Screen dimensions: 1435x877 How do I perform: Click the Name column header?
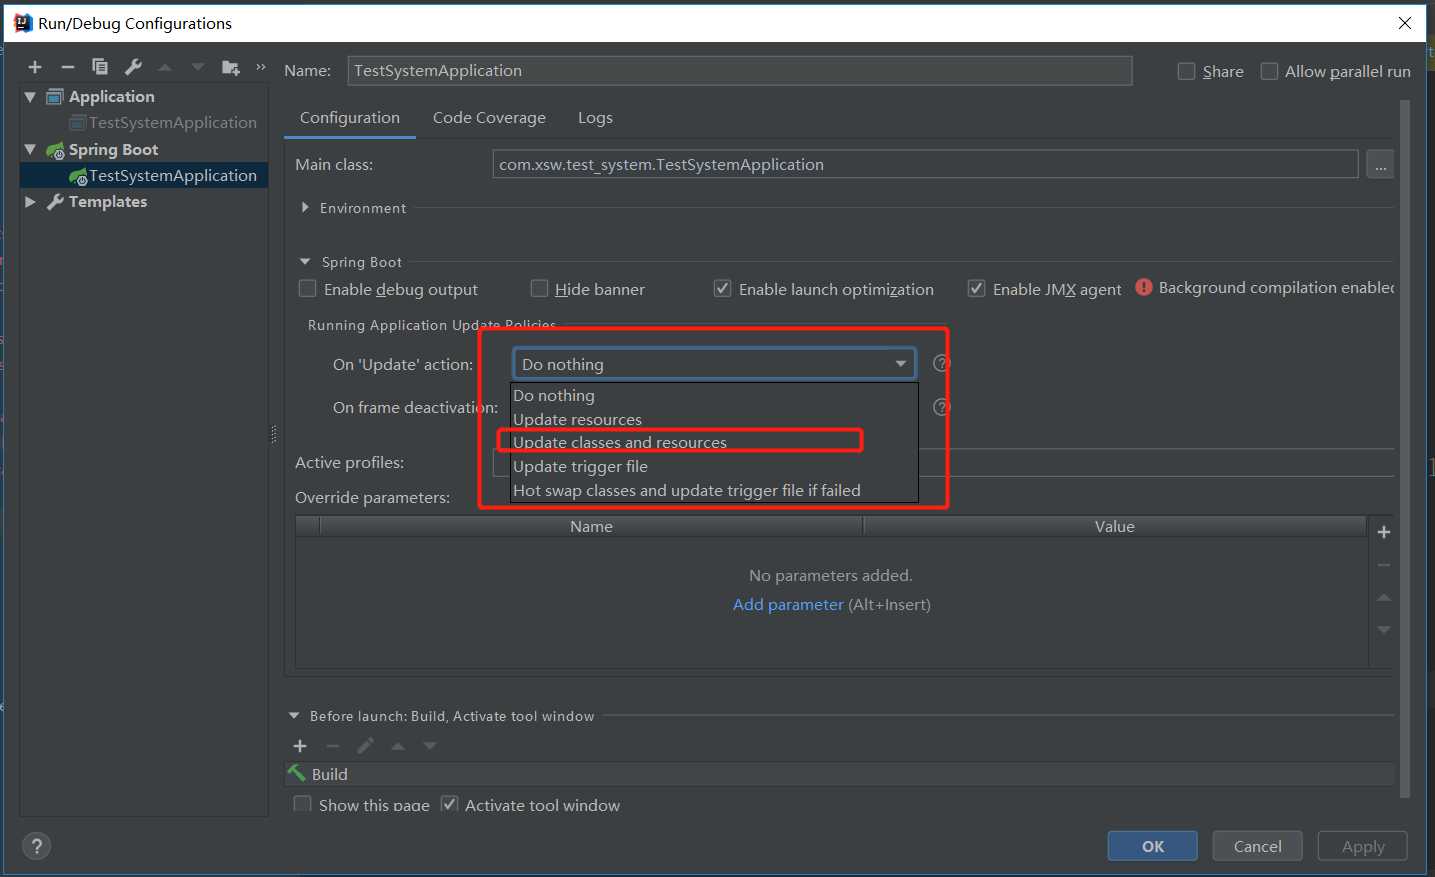[591, 526]
